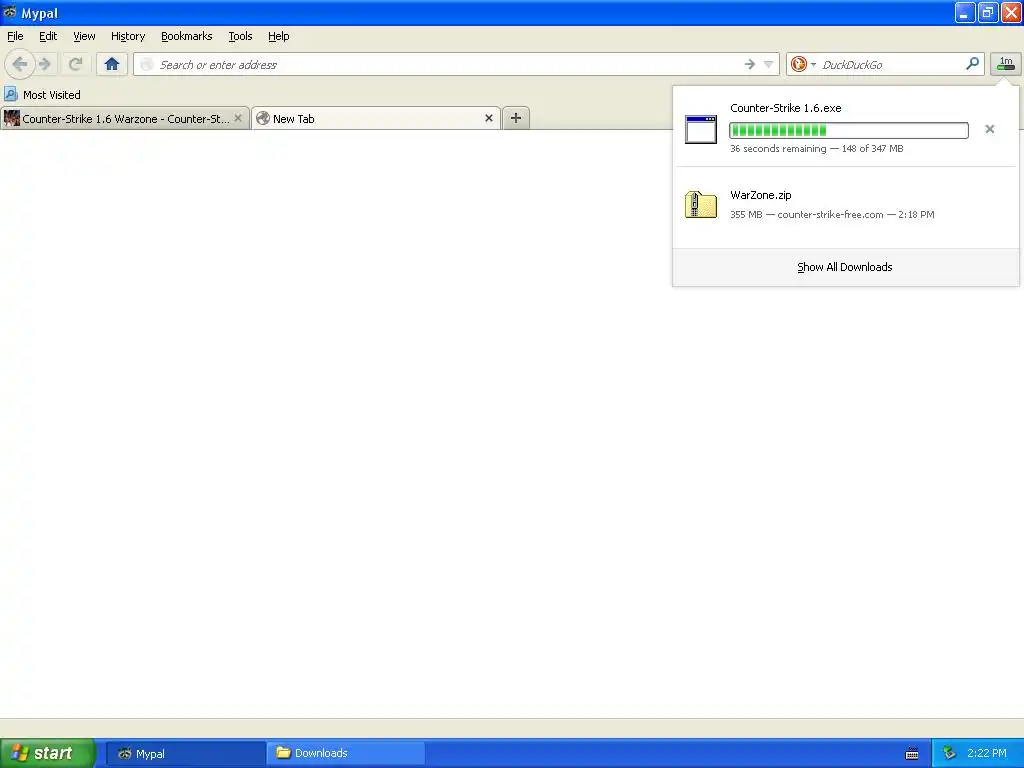Click the Counter-Strike 1.6.exe progress bar

(848, 131)
